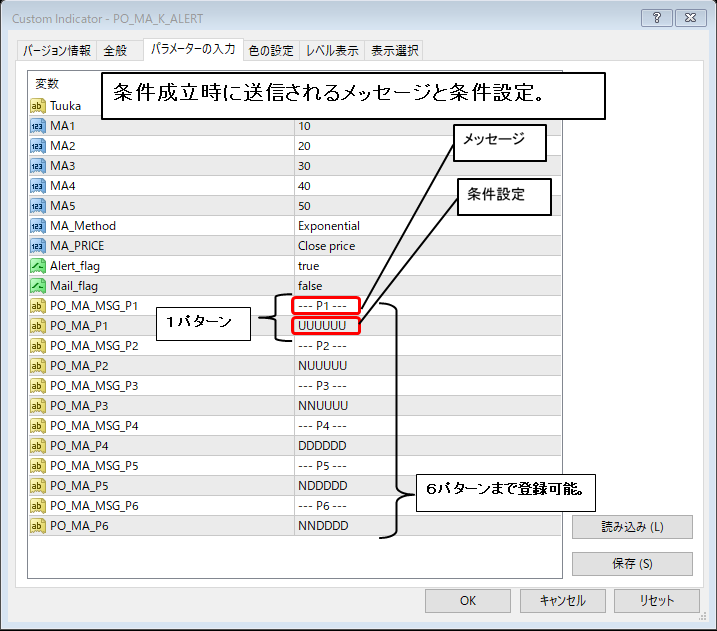The width and height of the screenshot is (717, 631).
Task: Edit the PO_MA_MSG_P1 value --- P1 ---
Action: click(322, 306)
